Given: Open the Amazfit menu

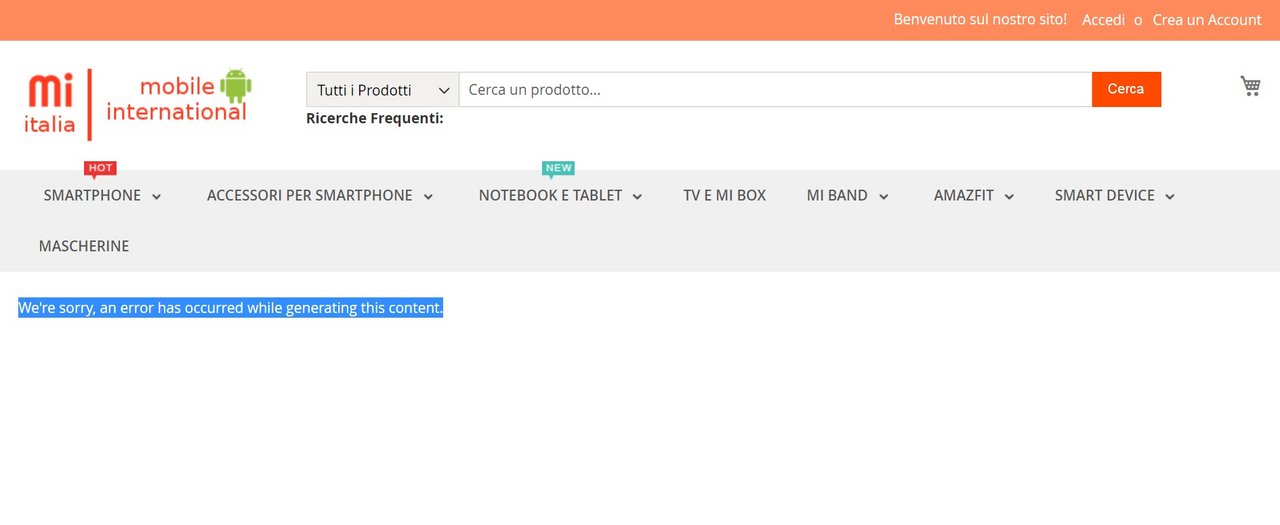Looking at the screenshot, I should 964,196.
